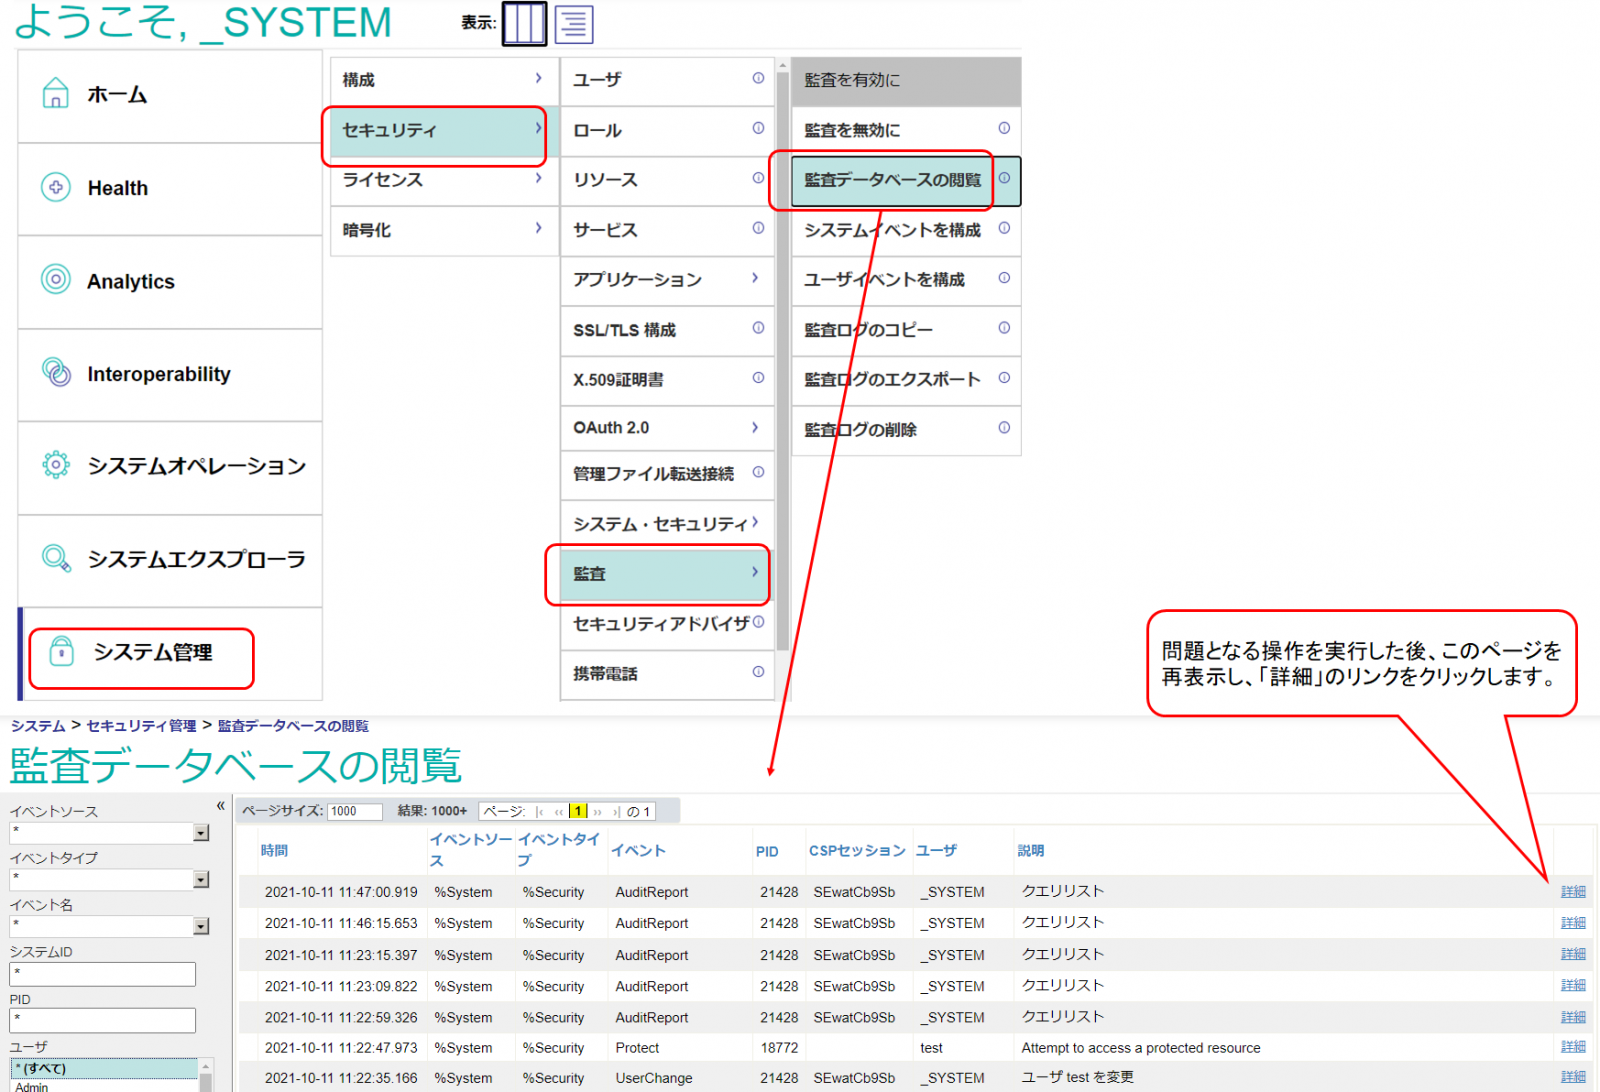Click the ページサイズ input field
The height and width of the screenshot is (1092, 1600).
coord(355,811)
